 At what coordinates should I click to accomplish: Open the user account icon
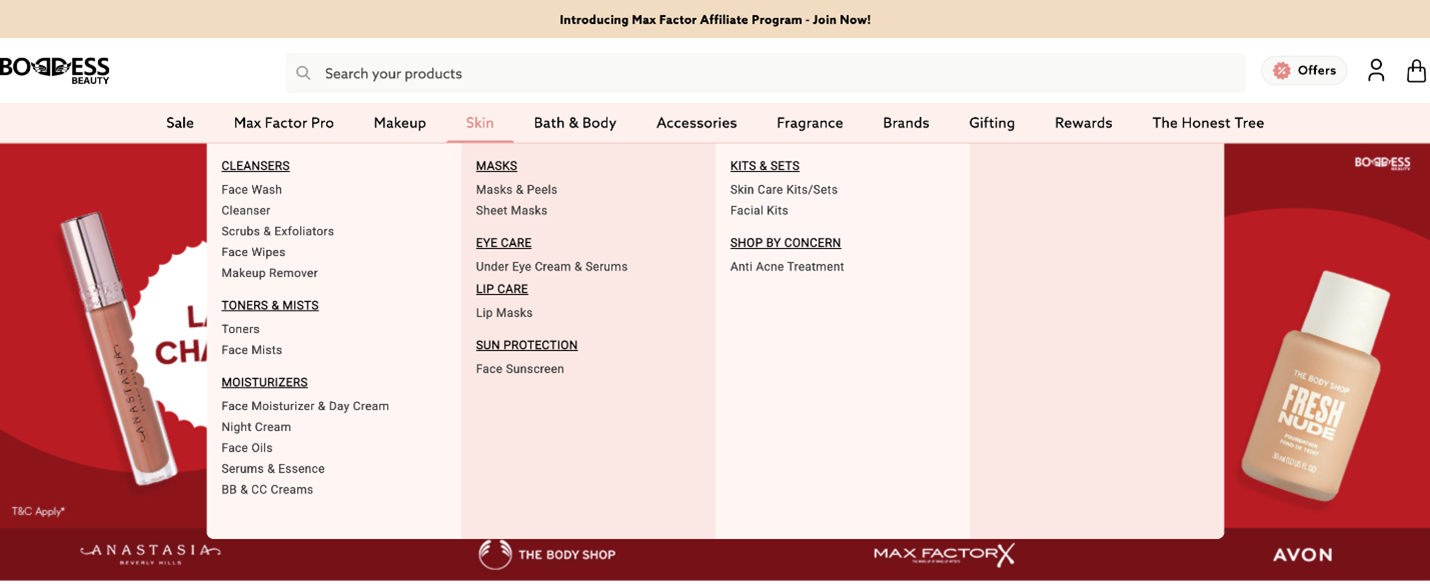click(x=1376, y=70)
